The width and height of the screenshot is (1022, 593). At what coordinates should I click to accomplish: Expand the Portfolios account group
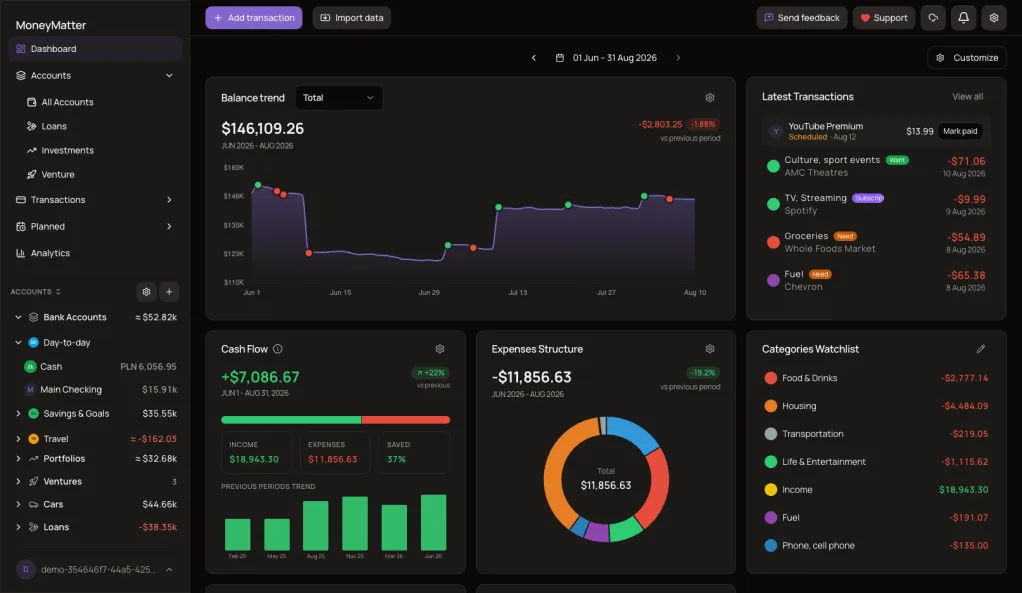pos(18,459)
